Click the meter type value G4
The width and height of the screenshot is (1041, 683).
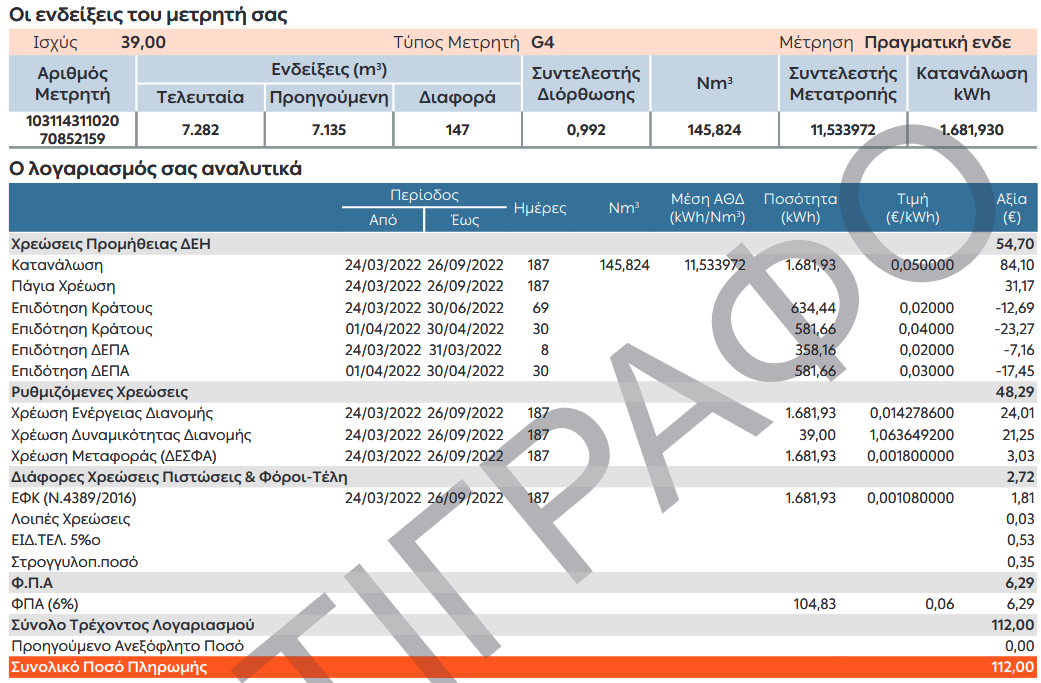pos(542,42)
